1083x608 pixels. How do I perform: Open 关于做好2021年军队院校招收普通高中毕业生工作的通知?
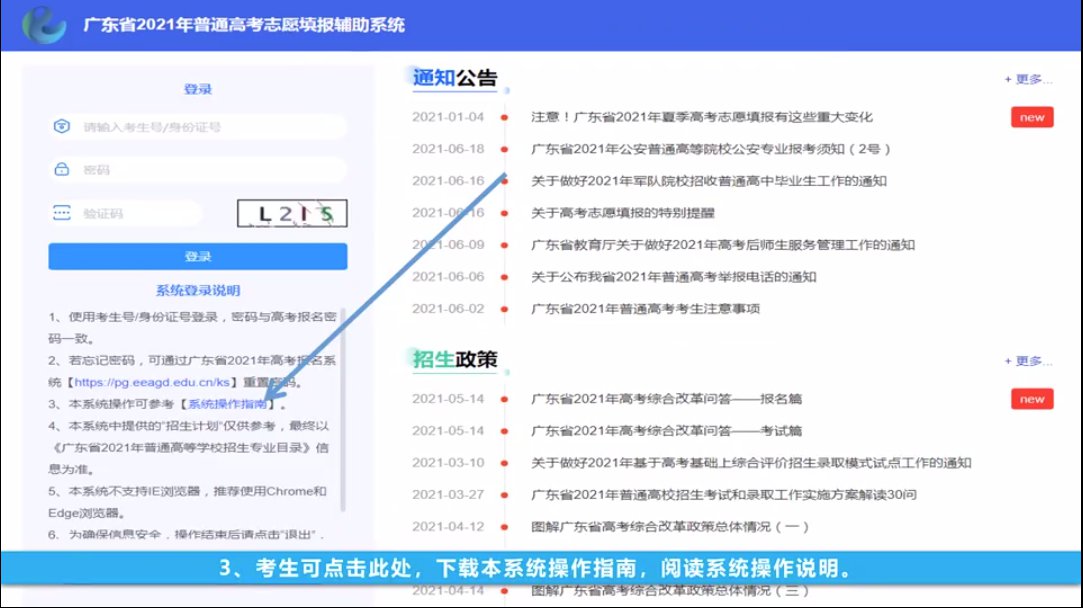709,181
